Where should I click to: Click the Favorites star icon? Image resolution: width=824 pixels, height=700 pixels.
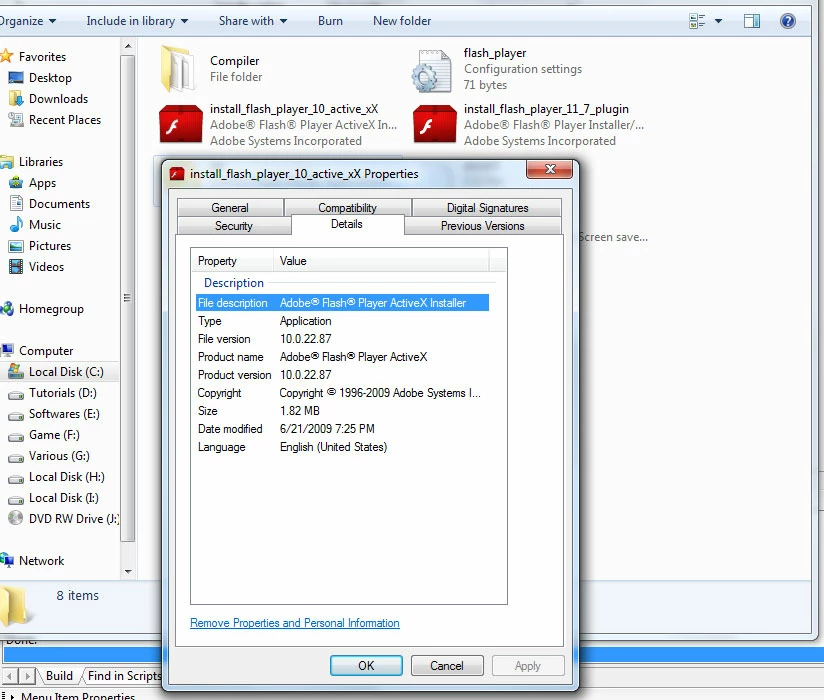click(x=6, y=56)
